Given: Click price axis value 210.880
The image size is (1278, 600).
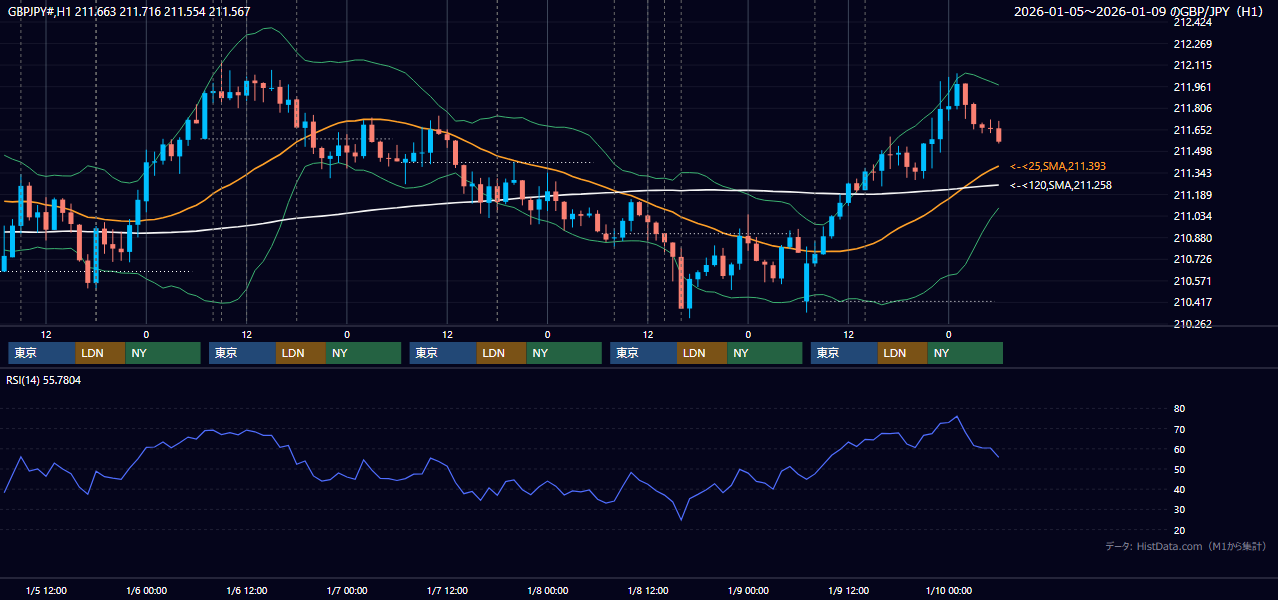Looking at the screenshot, I should (1192, 238).
